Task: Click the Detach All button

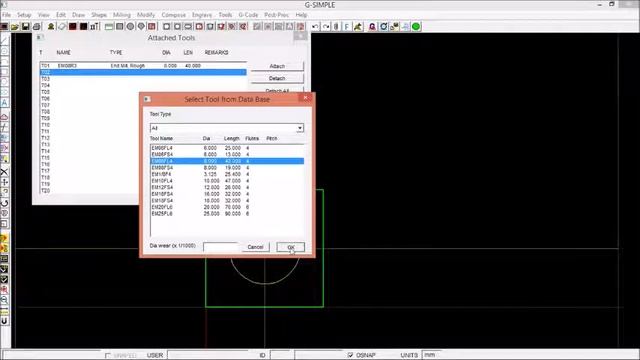Action: (277, 90)
